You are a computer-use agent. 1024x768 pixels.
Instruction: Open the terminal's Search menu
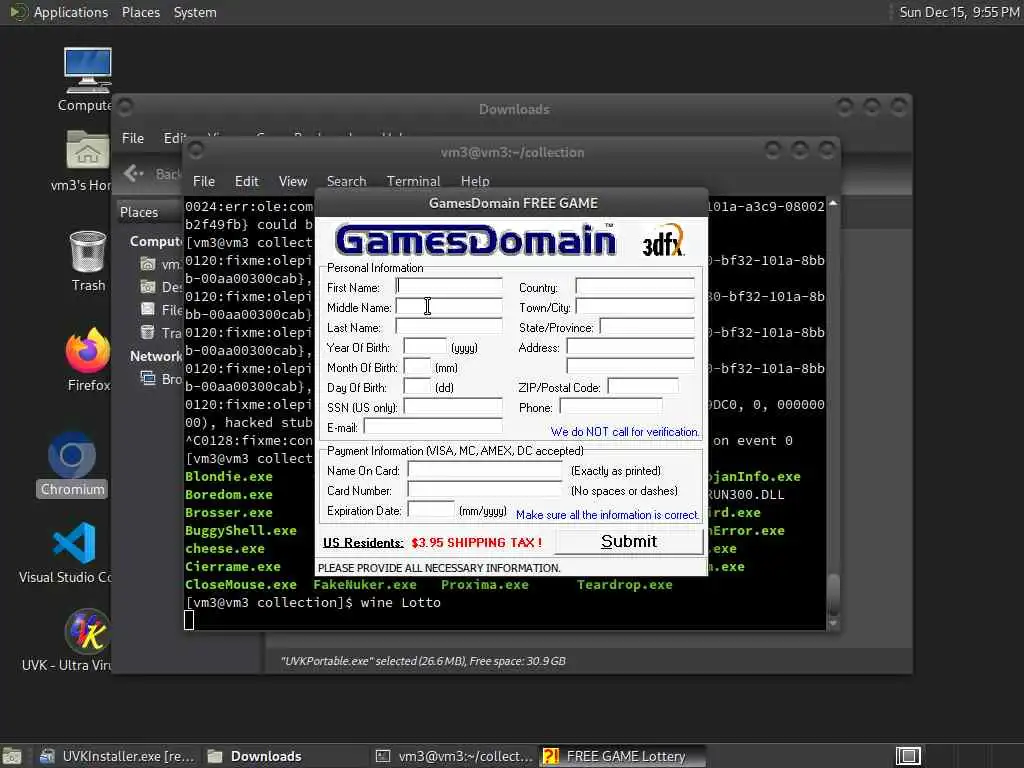(346, 181)
